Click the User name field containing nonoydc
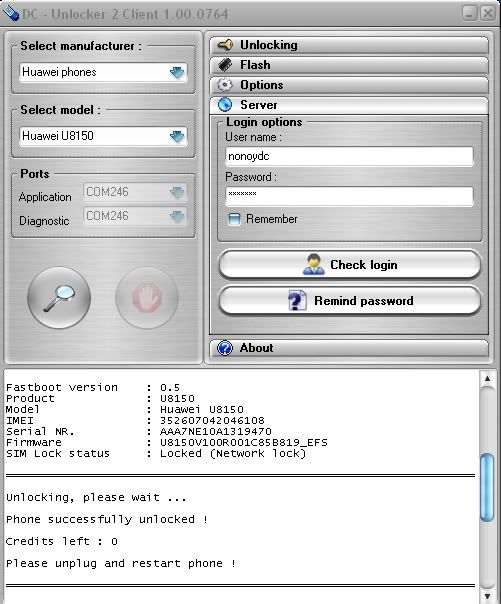 [x=350, y=156]
